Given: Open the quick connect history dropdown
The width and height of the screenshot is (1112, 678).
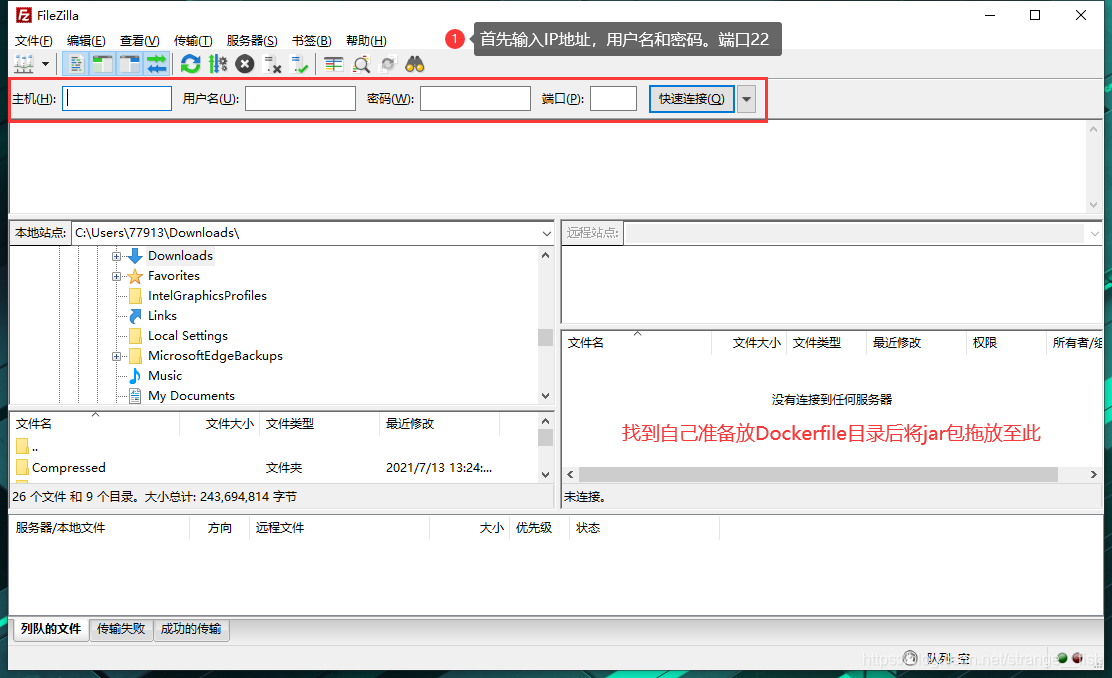Looking at the screenshot, I should pos(746,99).
